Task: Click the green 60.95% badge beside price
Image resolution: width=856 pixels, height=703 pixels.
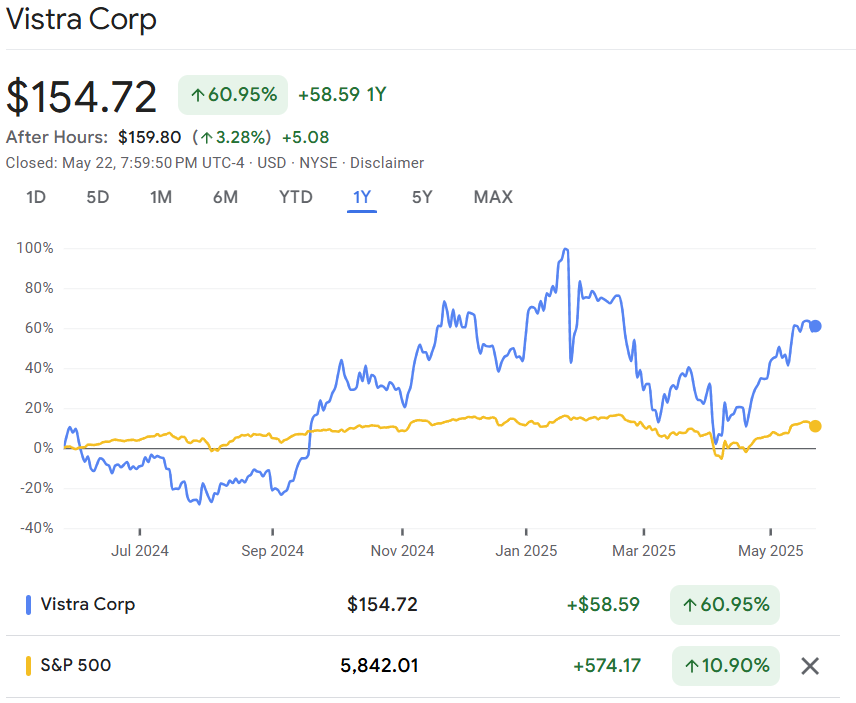Action: coord(233,95)
